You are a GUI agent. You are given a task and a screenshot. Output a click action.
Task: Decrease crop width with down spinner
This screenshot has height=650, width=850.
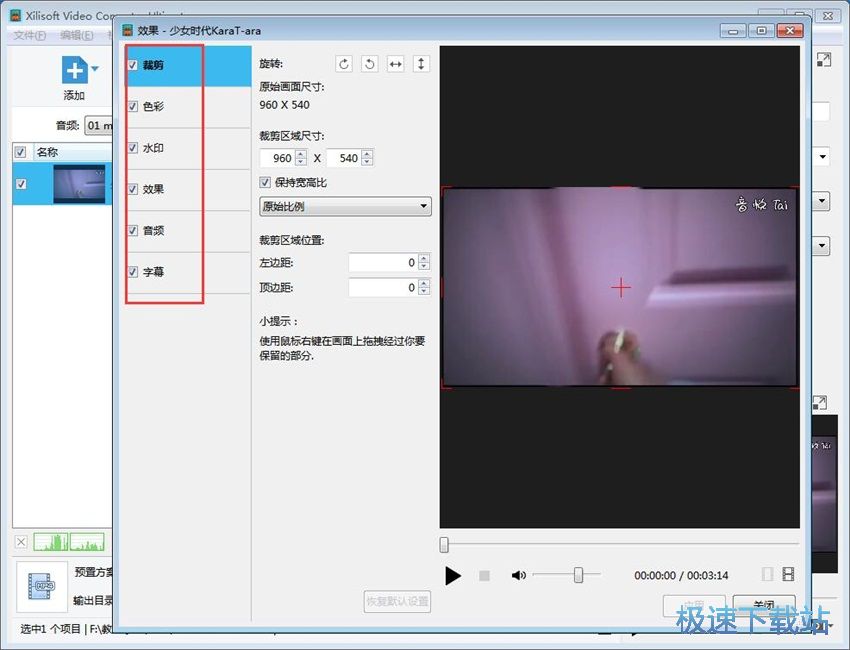301,162
